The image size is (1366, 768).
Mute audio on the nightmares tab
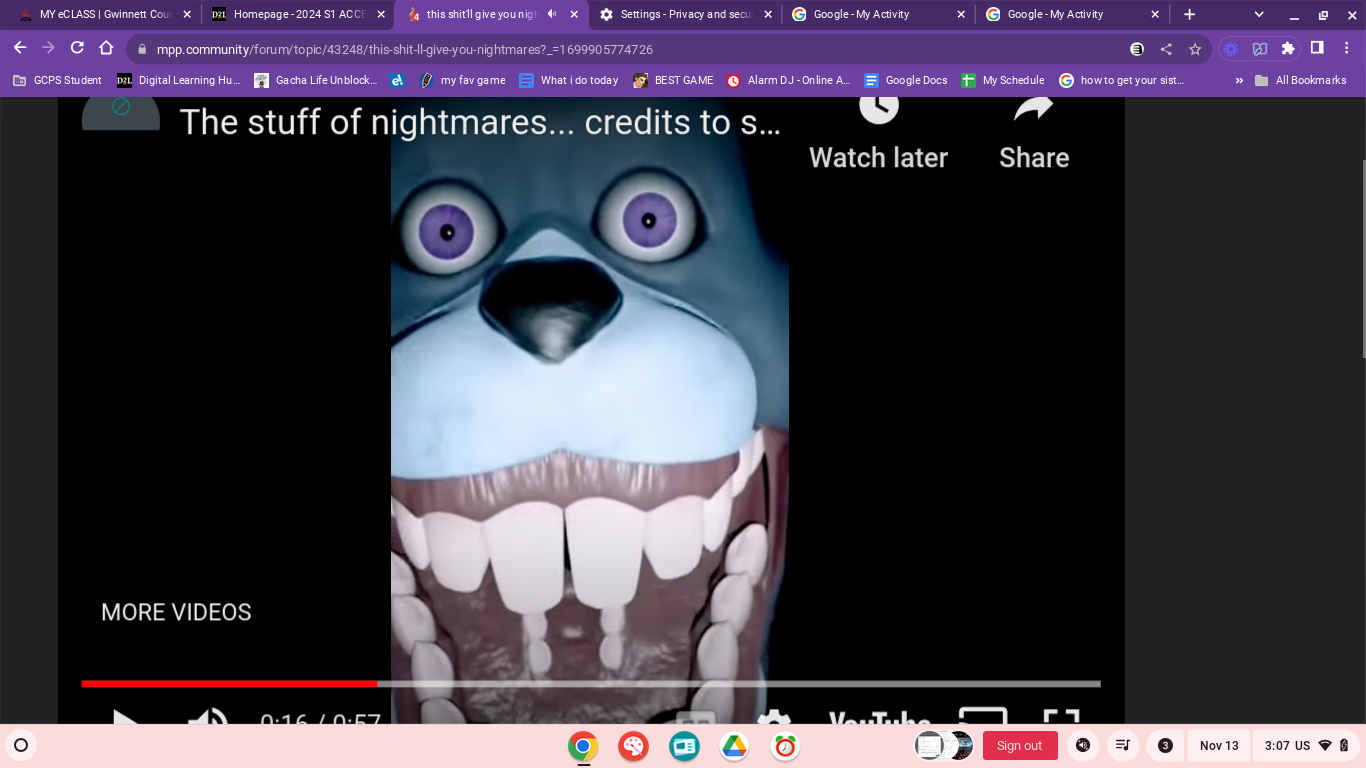coord(551,14)
